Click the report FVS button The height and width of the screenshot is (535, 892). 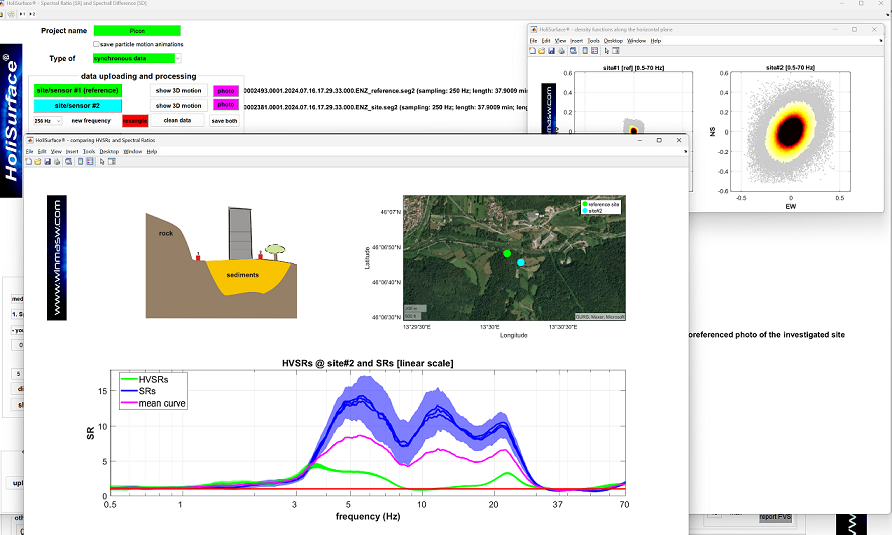[775, 517]
